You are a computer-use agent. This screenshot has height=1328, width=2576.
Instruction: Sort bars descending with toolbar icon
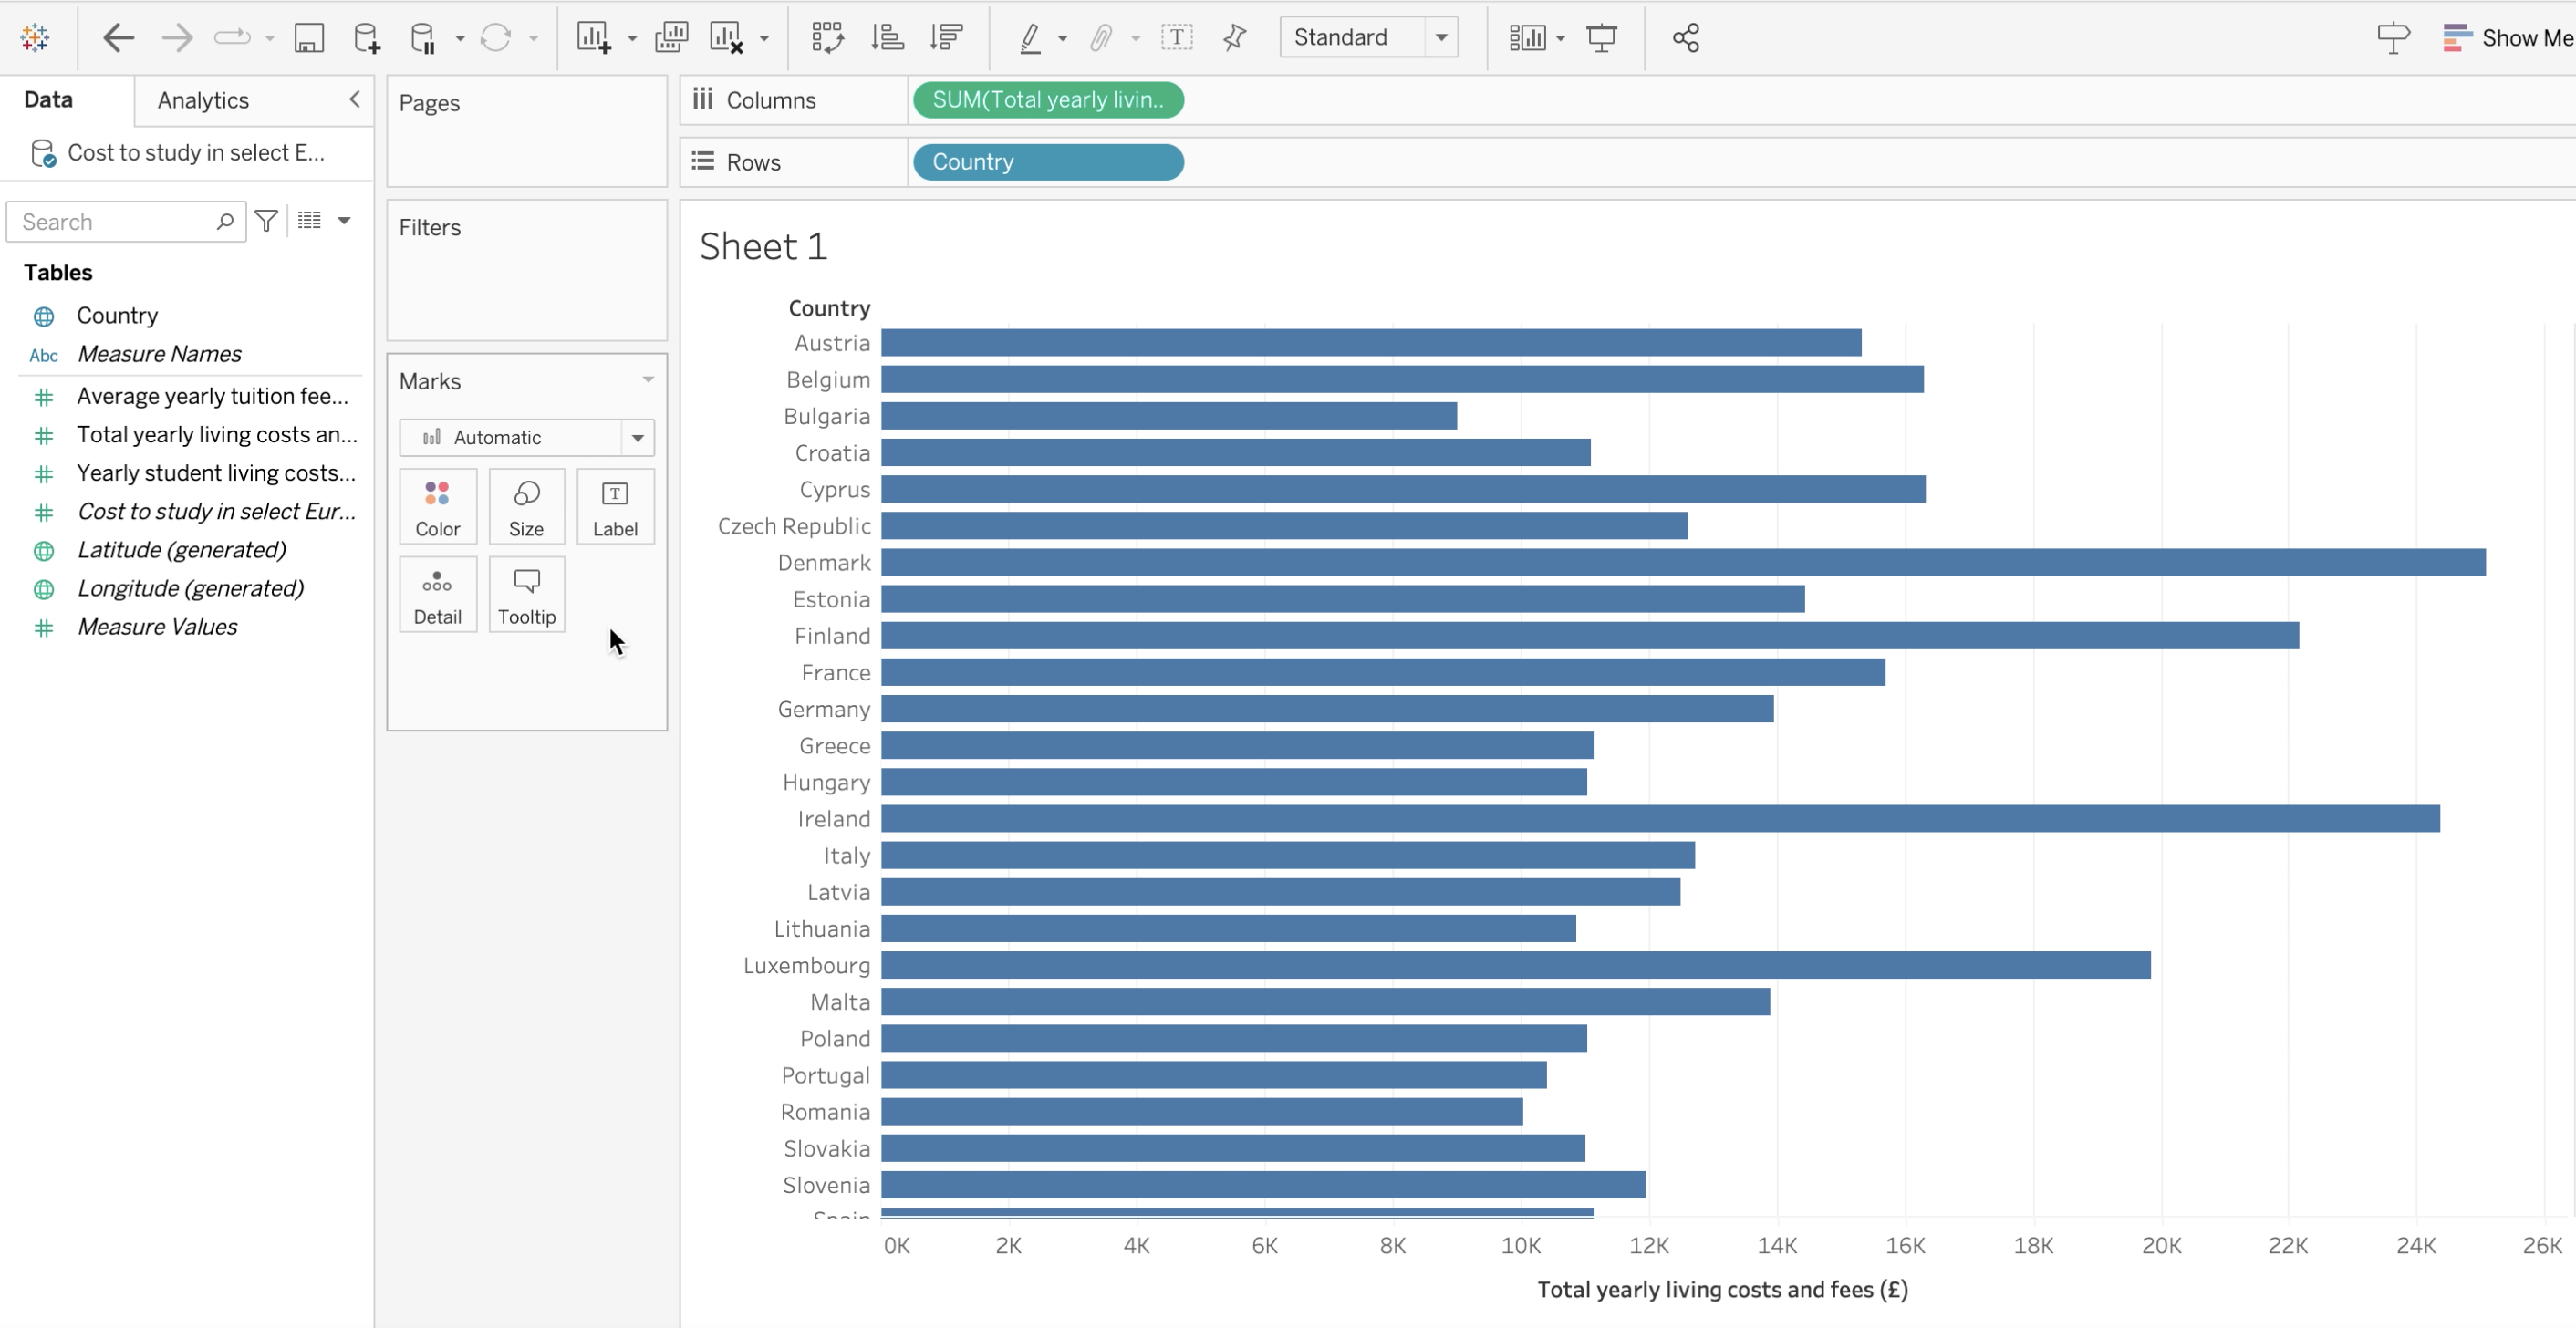[x=945, y=38]
